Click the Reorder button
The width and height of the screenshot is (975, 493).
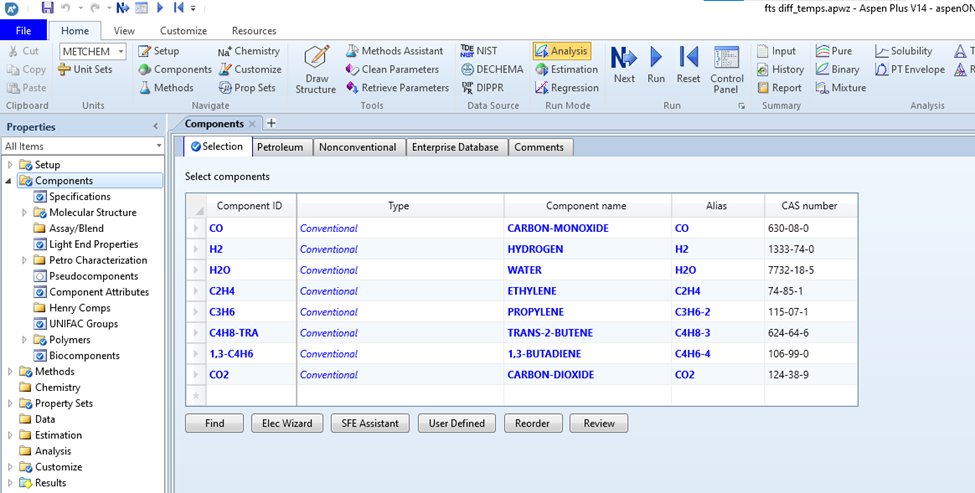click(532, 423)
